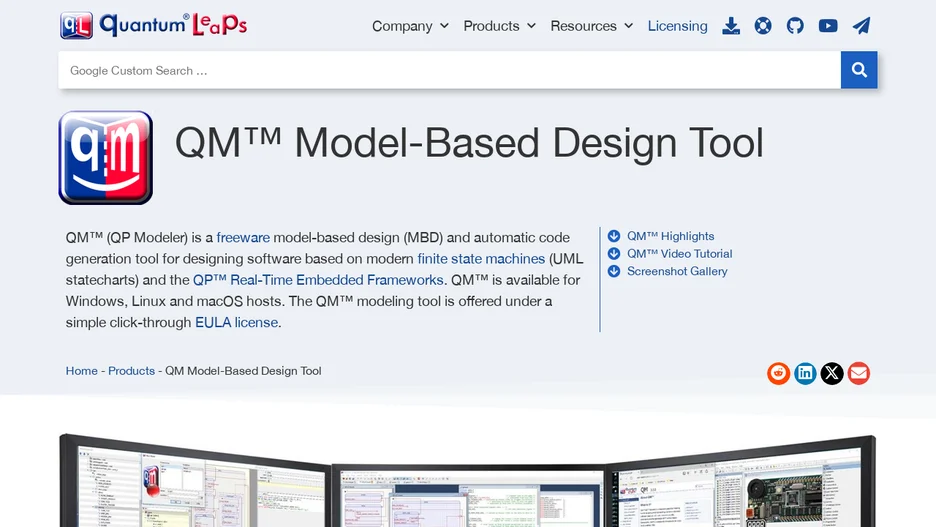The height and width of the screenshot is (527, 936).
Task: Expand the Company menu
Action: point(410,26)
